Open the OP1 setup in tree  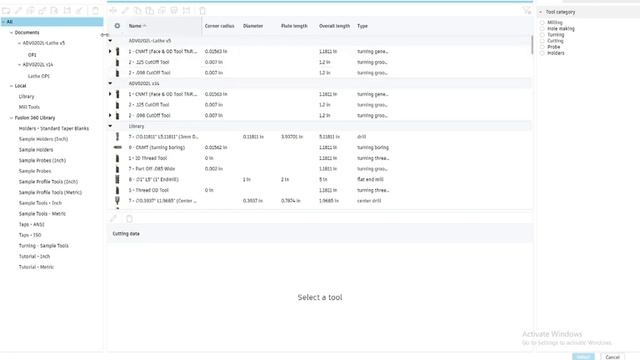(x=32, y=55)
